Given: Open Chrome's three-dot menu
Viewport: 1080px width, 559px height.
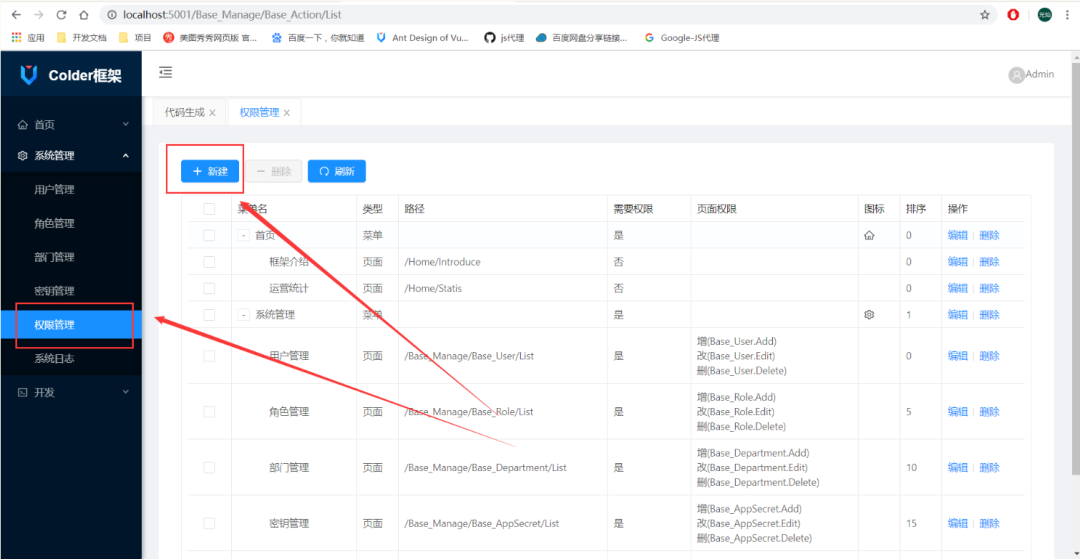Looking at the screenshot, I should coord(1070,14).
